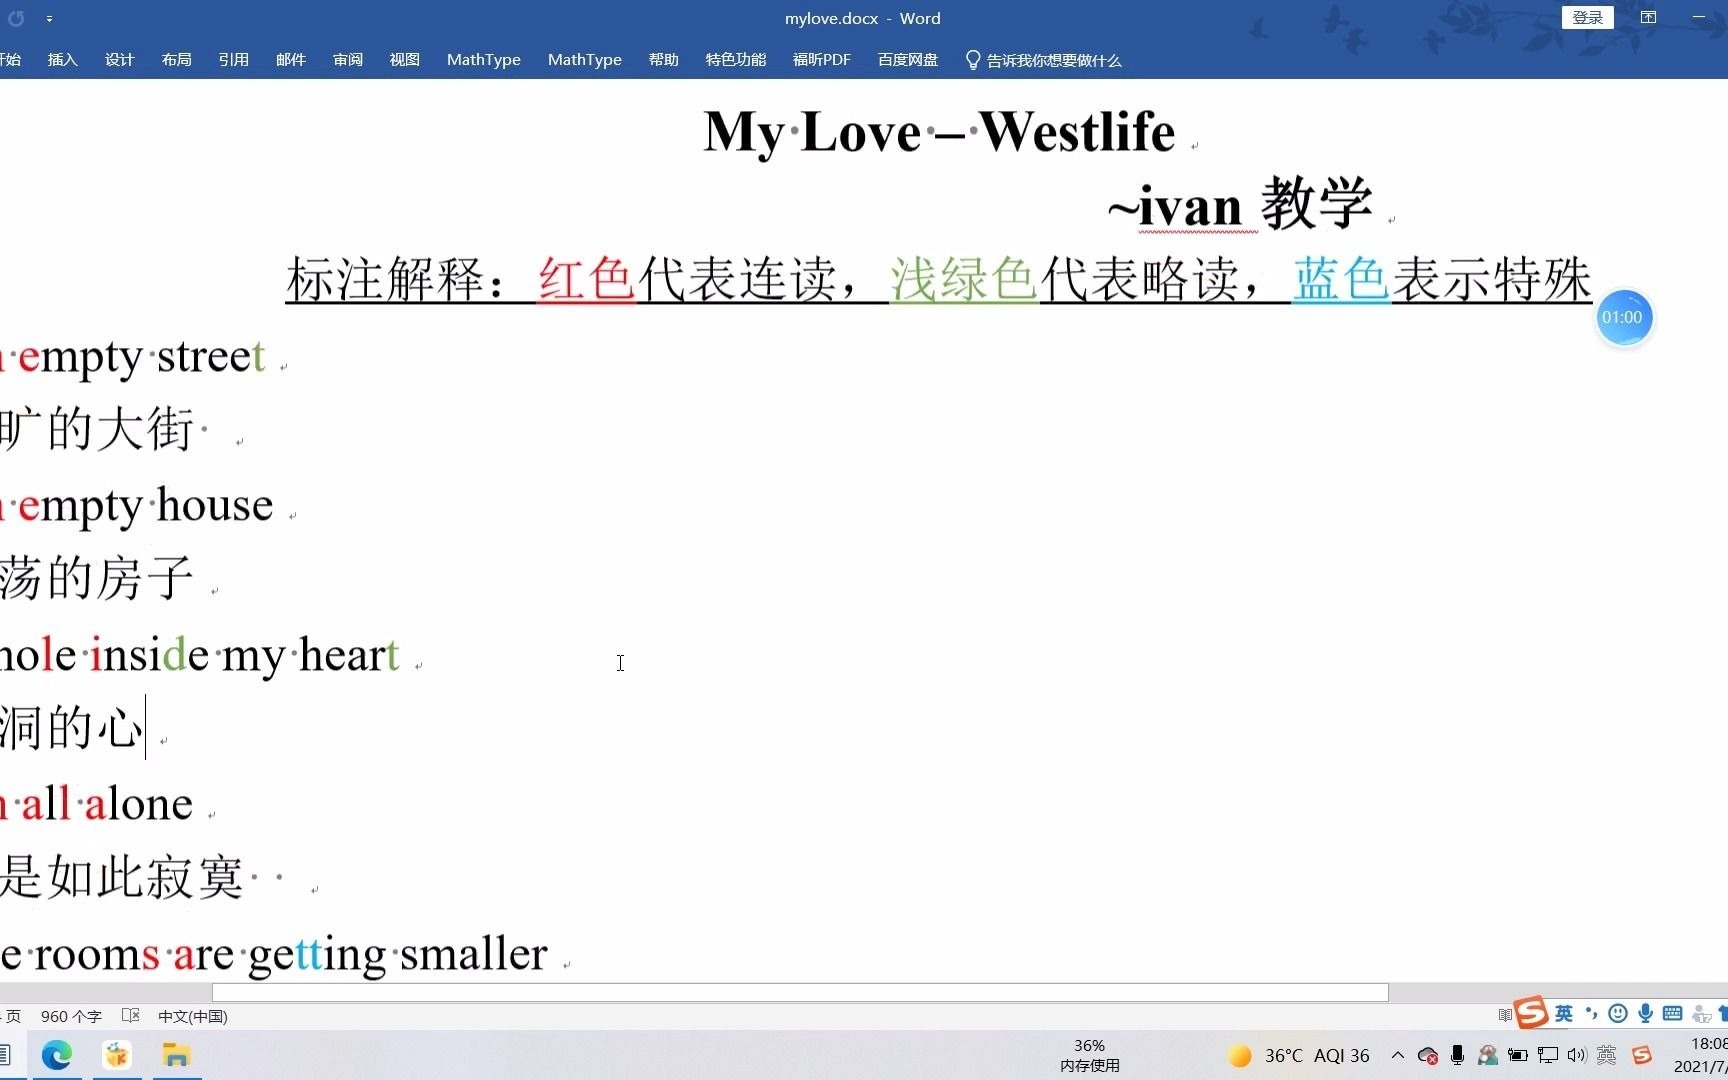This screenshot has width=1728, height=1080.
Task: Click the cloud sync error tray icon
Action: click(1428, 1055)
